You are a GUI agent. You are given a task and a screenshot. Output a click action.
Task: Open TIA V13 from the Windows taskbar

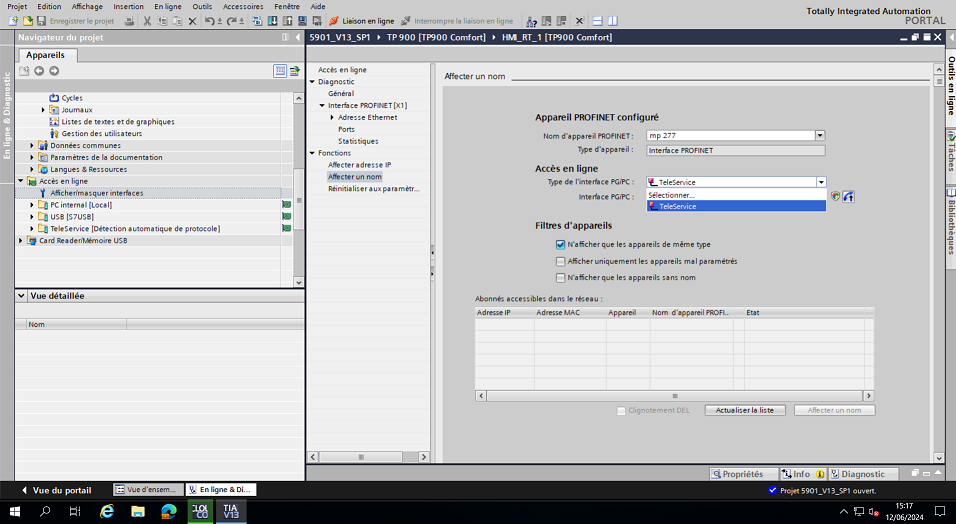click(231, 511)
